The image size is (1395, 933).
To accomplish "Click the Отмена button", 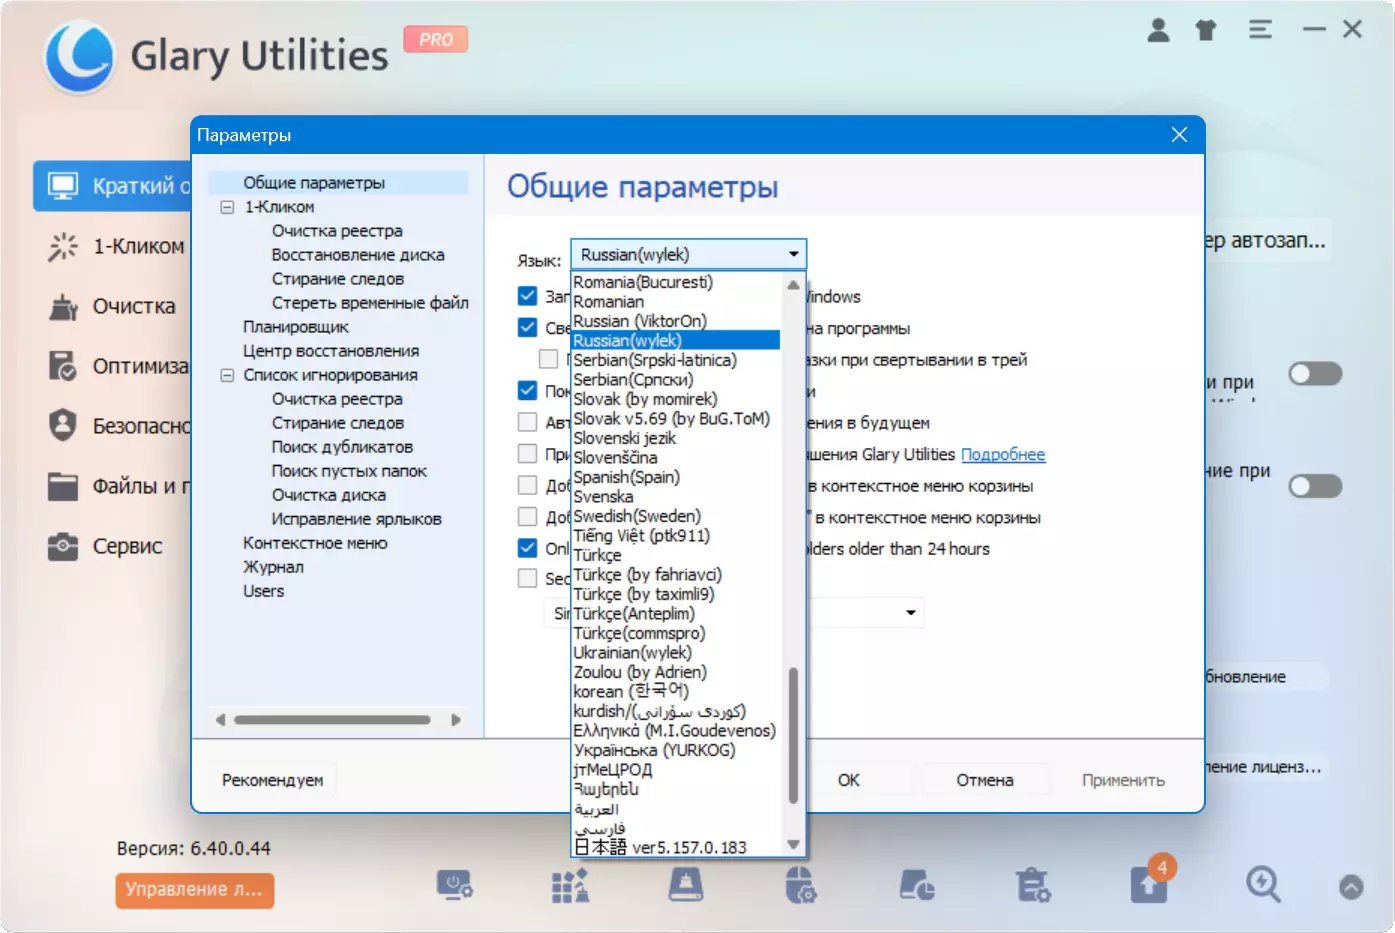I will click(x=985, y=780).
